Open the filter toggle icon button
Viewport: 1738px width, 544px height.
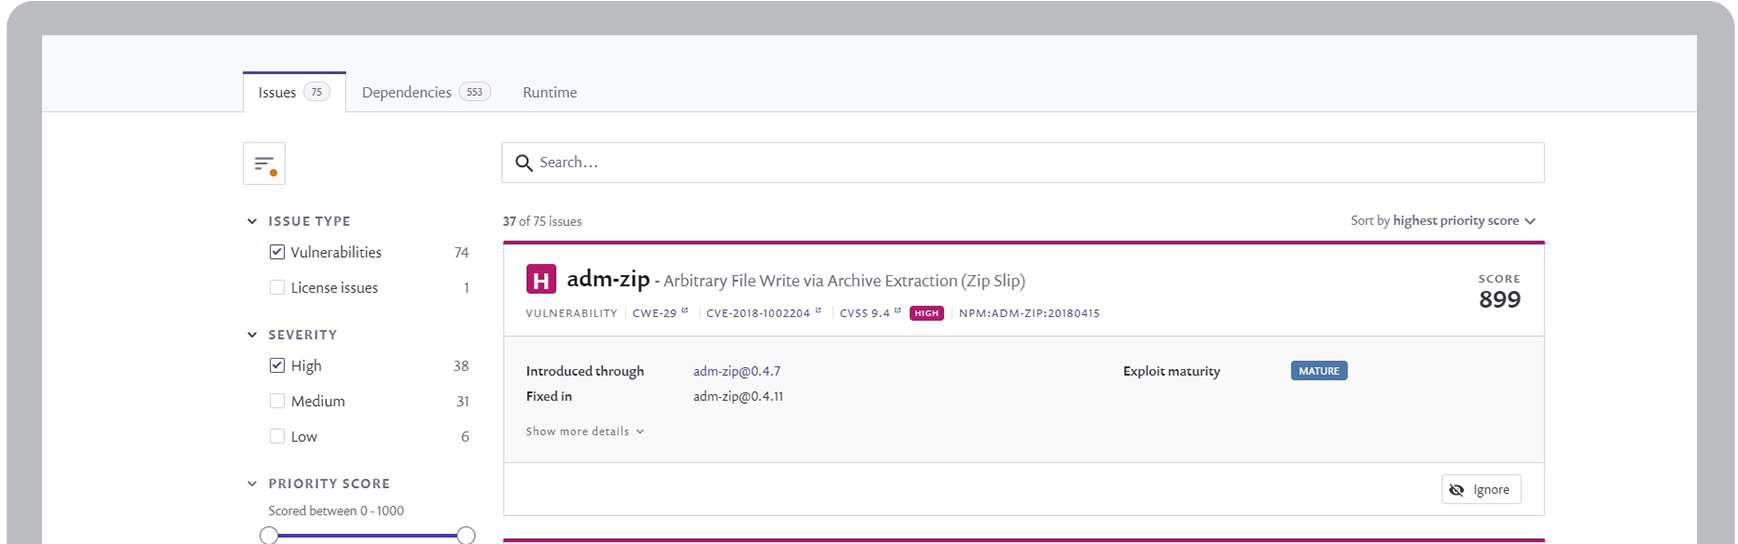click(264, 163)
